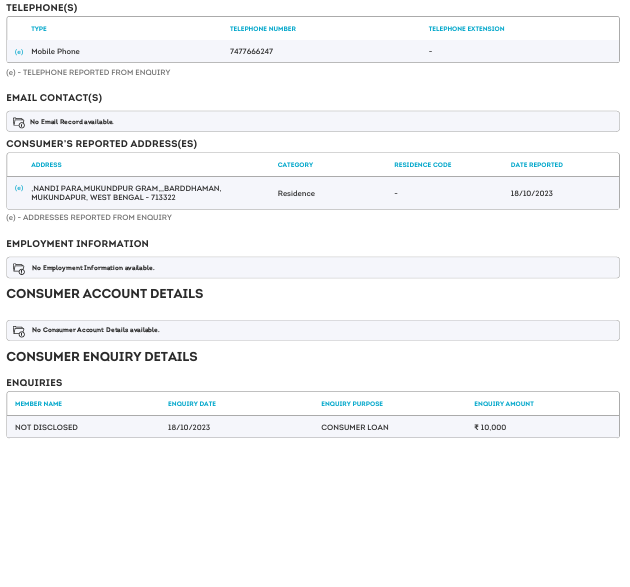Click the TELEPHONE NUMBER column header

coord(262,29)
